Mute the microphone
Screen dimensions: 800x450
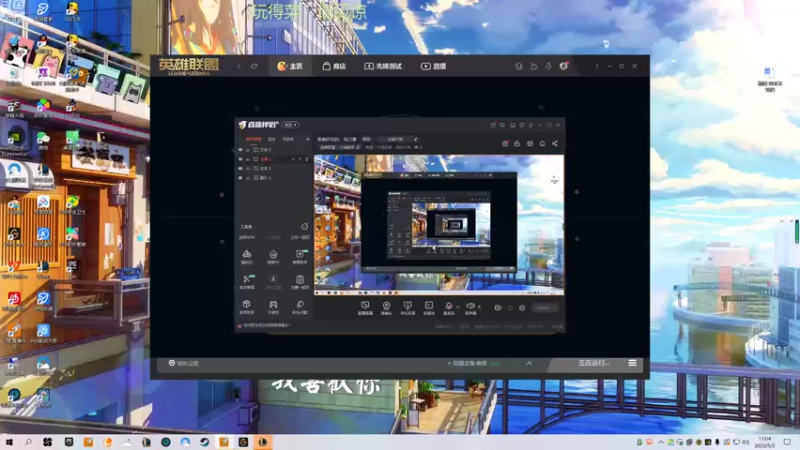coord(448,308)
